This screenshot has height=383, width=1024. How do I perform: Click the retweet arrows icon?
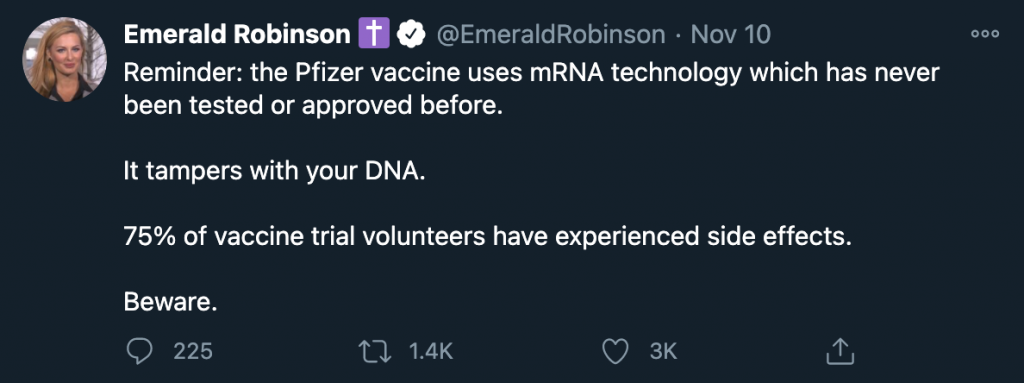click(x=376, y=352)
